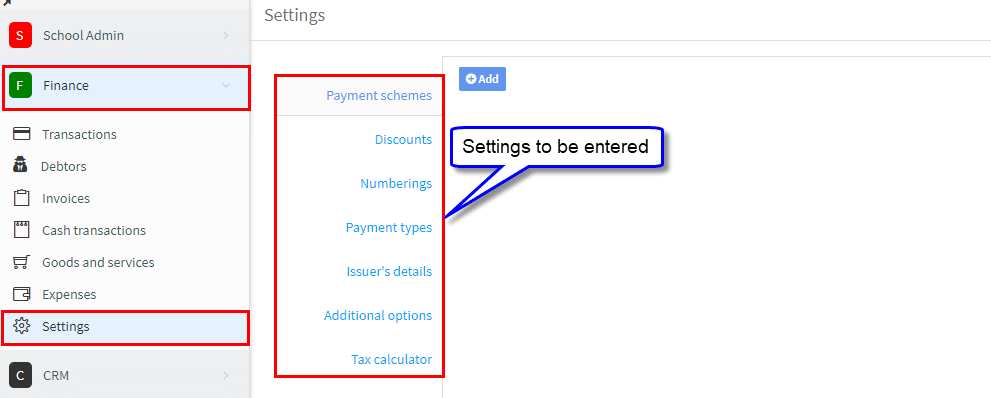Click the Debtors spy icon
The width and height of the screenshot is (991, 398).
click(20, 166)
